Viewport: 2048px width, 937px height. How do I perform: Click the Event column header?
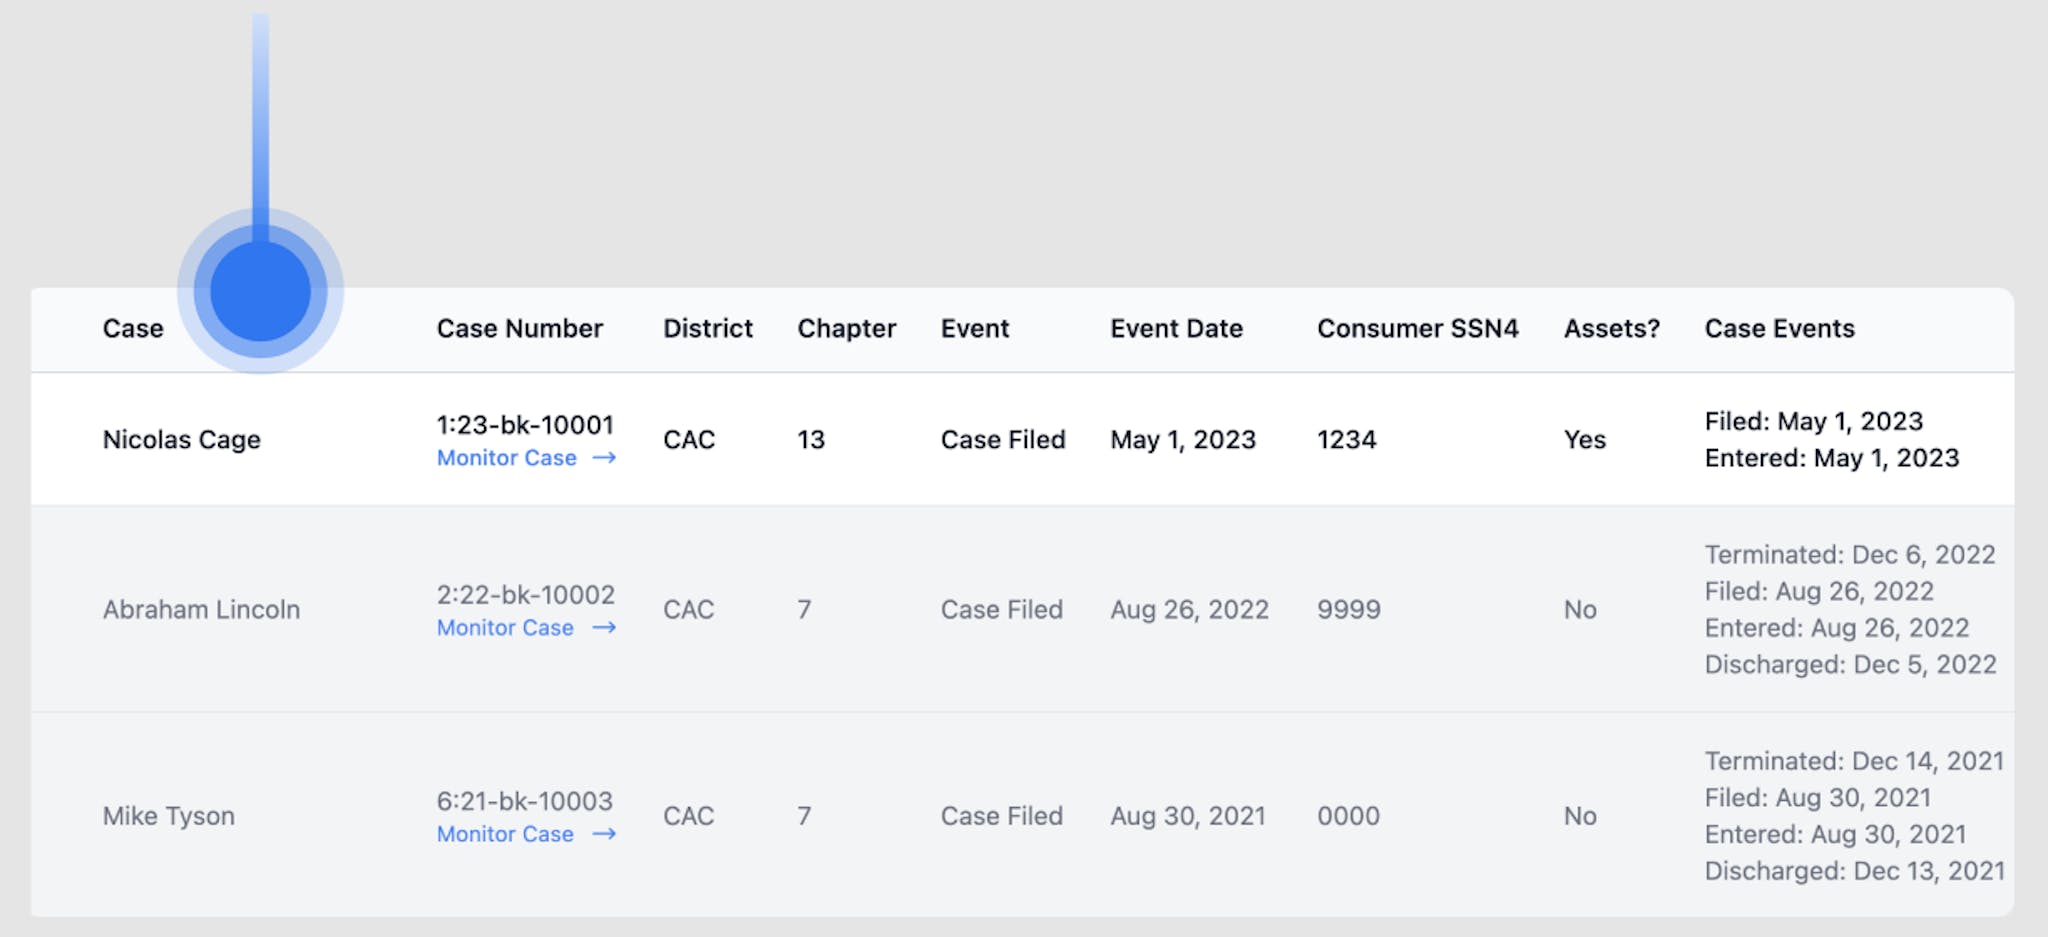coord(975,329)
